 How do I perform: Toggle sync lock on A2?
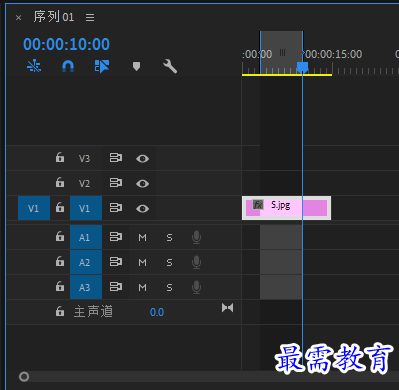[116, 262]
